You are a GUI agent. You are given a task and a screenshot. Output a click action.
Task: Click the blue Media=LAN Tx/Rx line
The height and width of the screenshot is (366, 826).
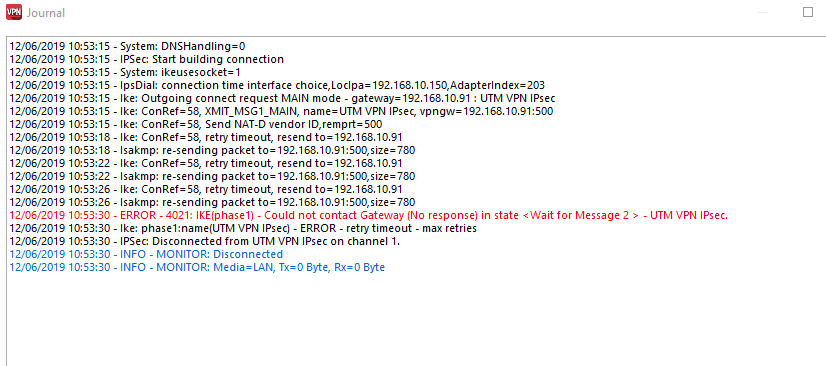[x=197, y=268]
